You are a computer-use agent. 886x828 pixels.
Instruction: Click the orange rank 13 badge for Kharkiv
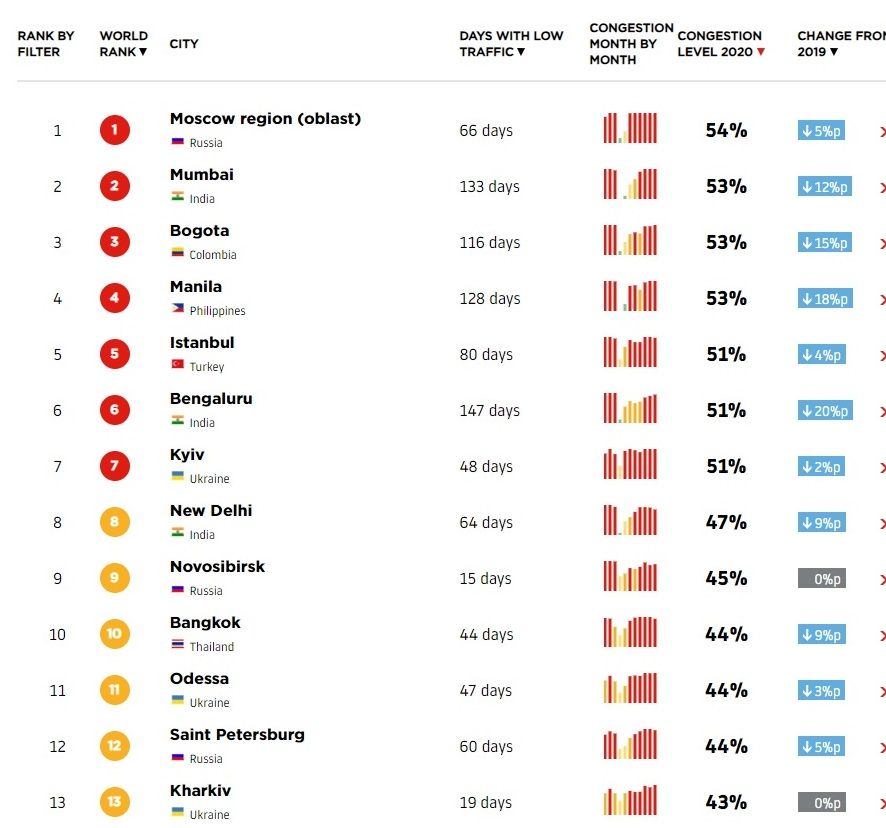click(114, 802)
